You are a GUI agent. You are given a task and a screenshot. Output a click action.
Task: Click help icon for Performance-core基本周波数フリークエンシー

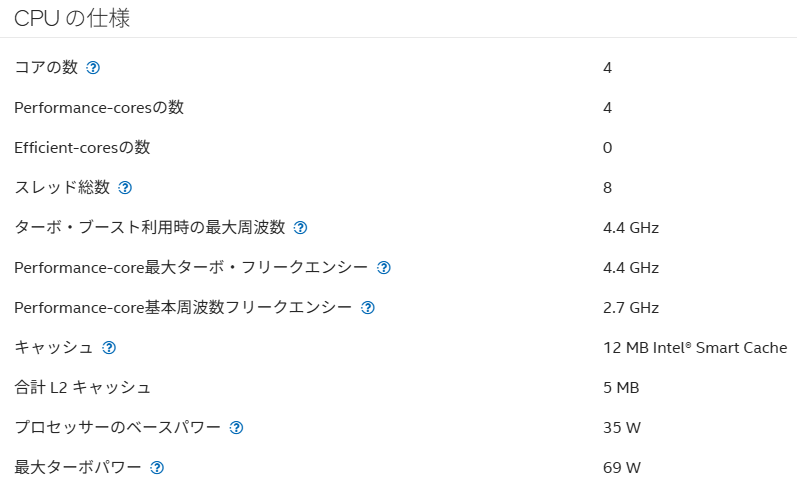pos(367,308)
